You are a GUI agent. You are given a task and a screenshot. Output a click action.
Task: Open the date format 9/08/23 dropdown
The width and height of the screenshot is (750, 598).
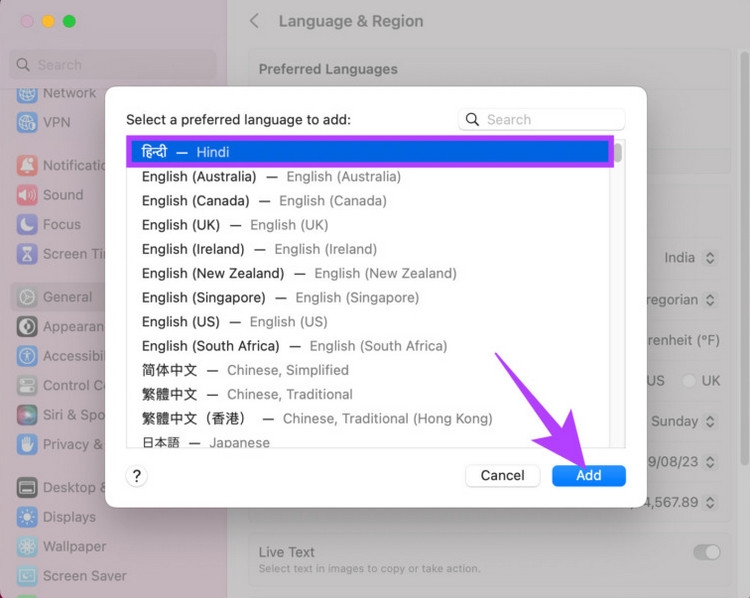pyautogui.click(x=683, y=462)
